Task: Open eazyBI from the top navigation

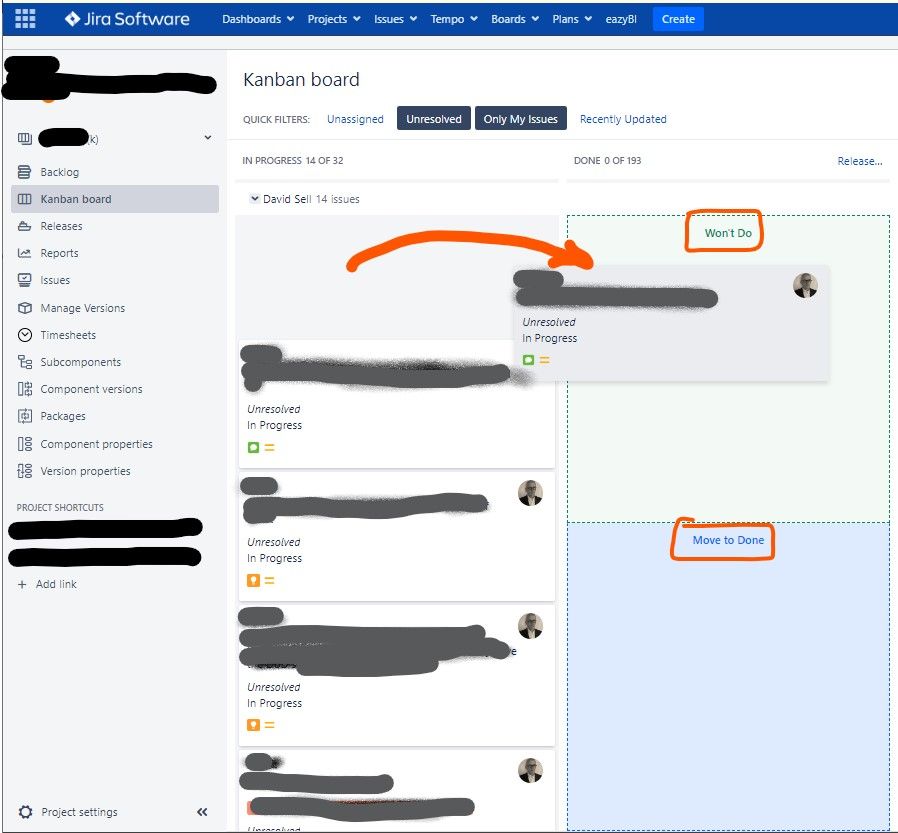Action: pos(621,19)
